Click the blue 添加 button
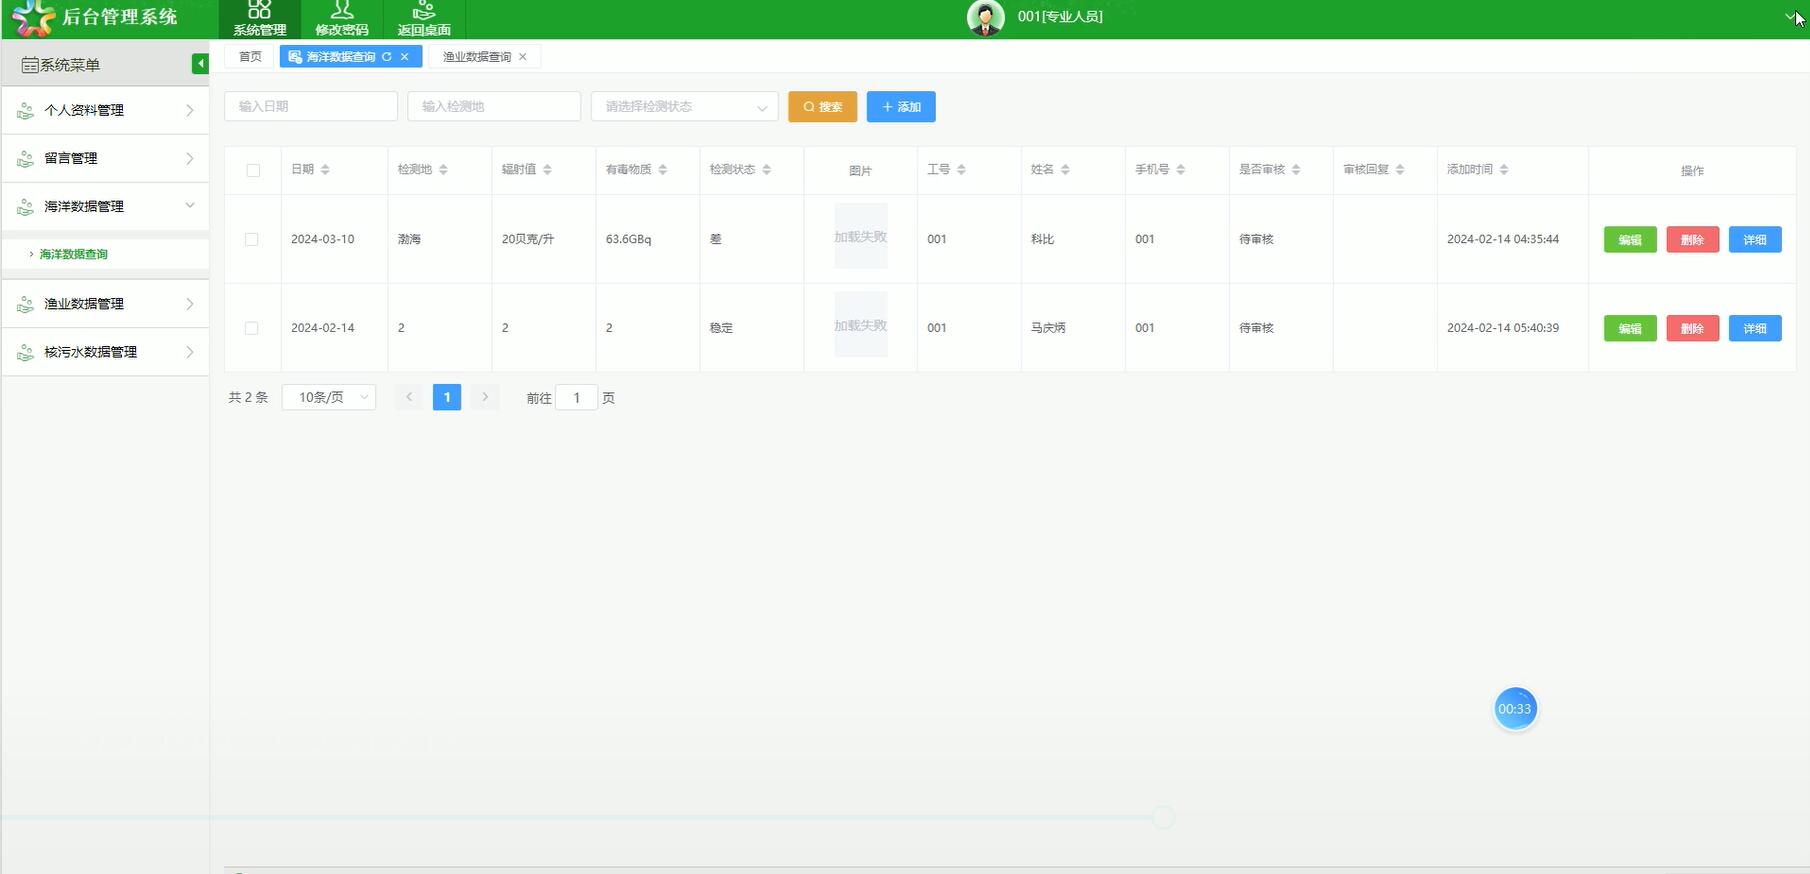 (x=901, y=107)
